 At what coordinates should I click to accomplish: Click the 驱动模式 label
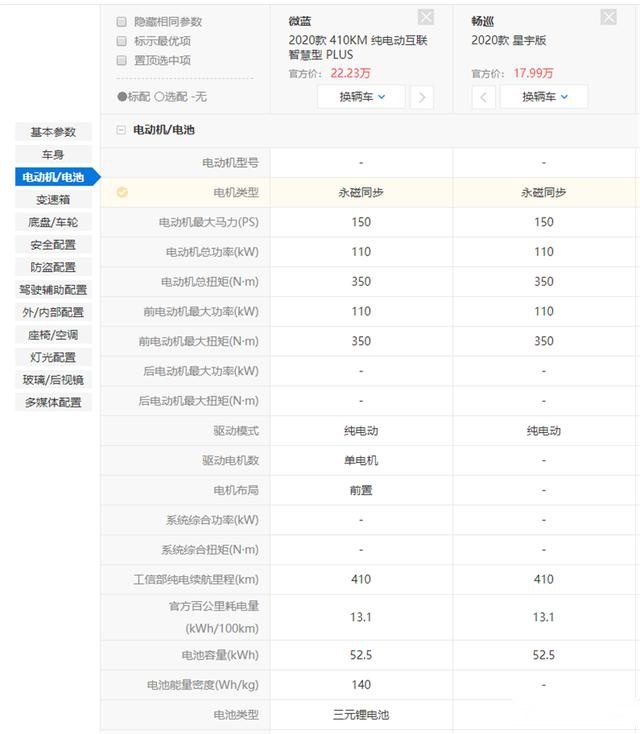[236, 431]
